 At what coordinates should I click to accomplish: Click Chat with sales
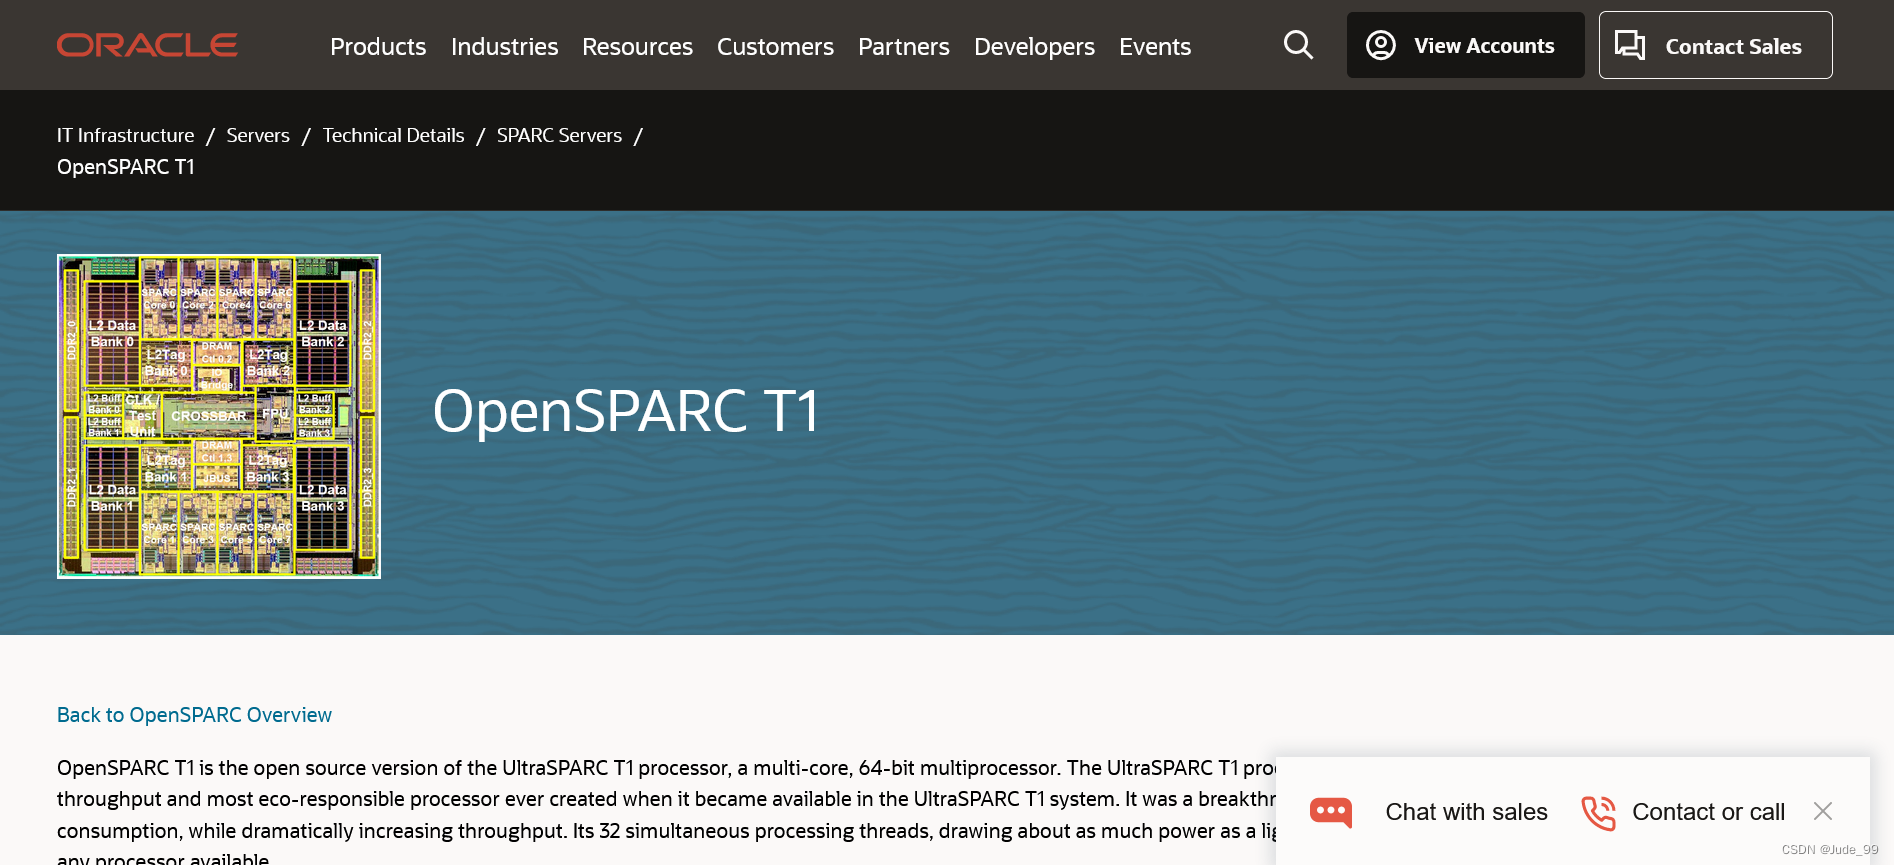pyautogui.click(x=1466, y=812)
